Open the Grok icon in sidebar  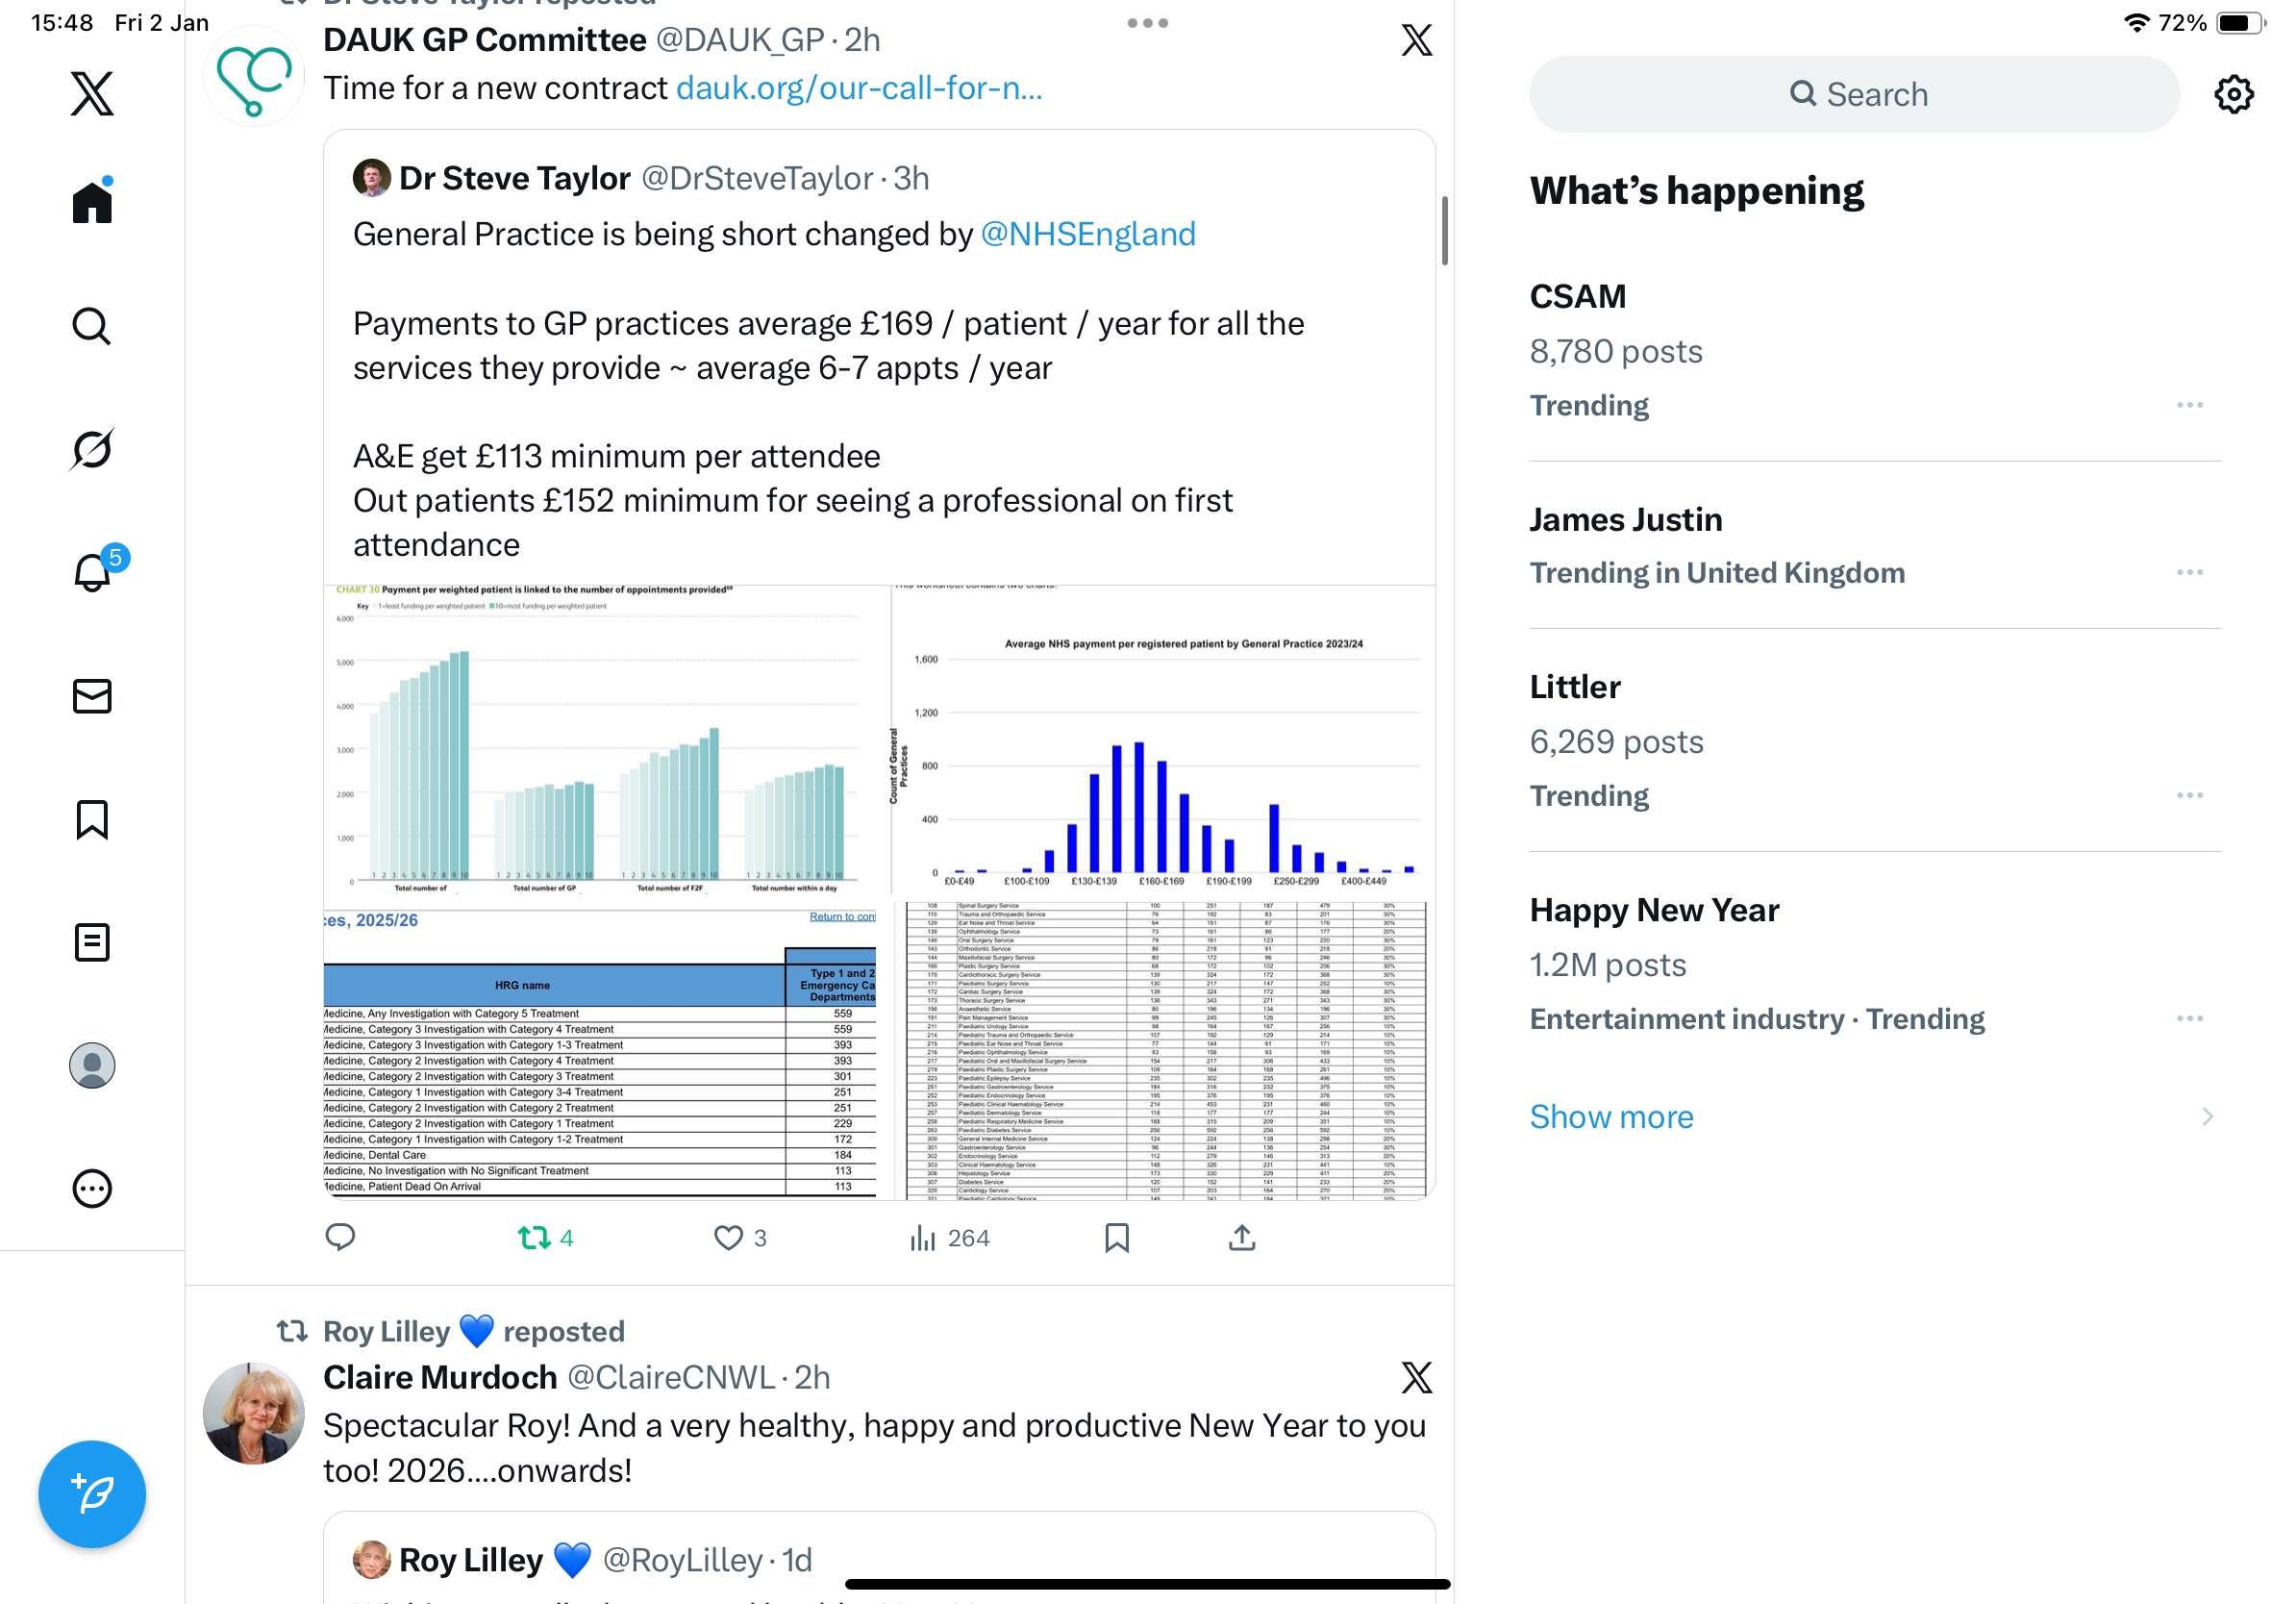coord(92,449)
